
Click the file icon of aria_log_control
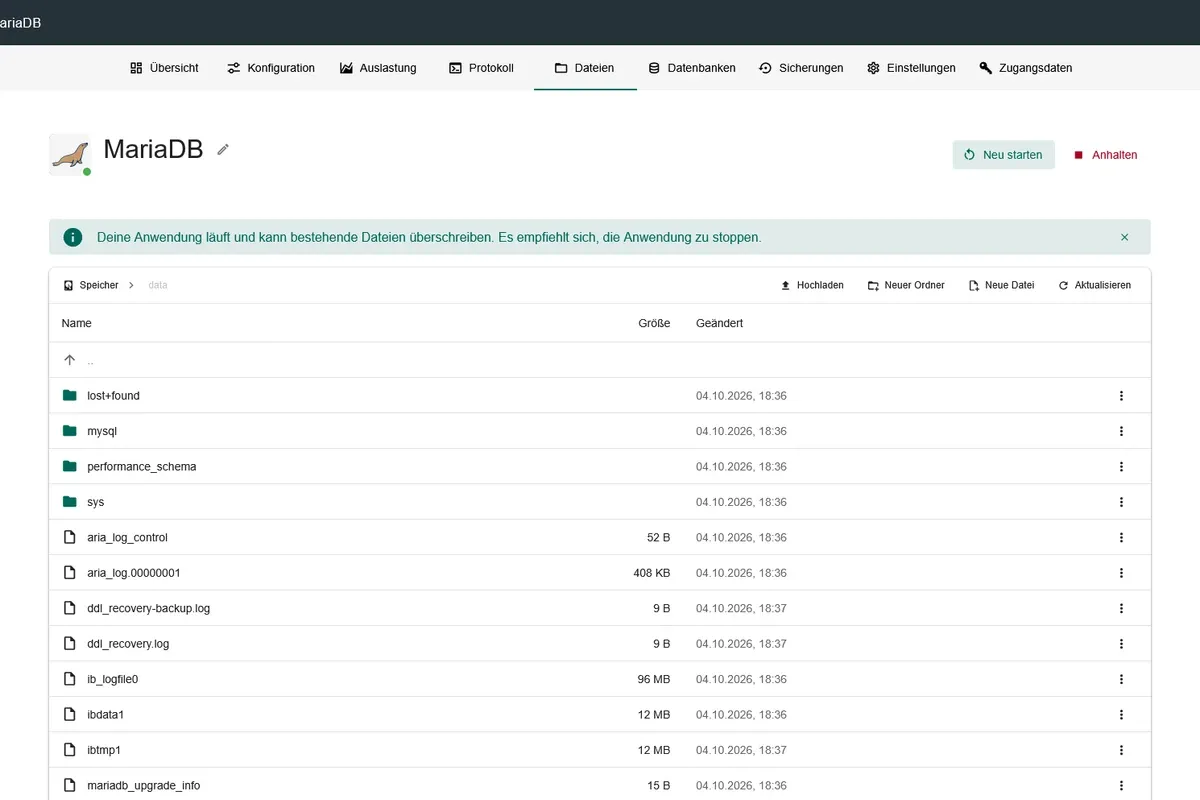pos(69,538)
